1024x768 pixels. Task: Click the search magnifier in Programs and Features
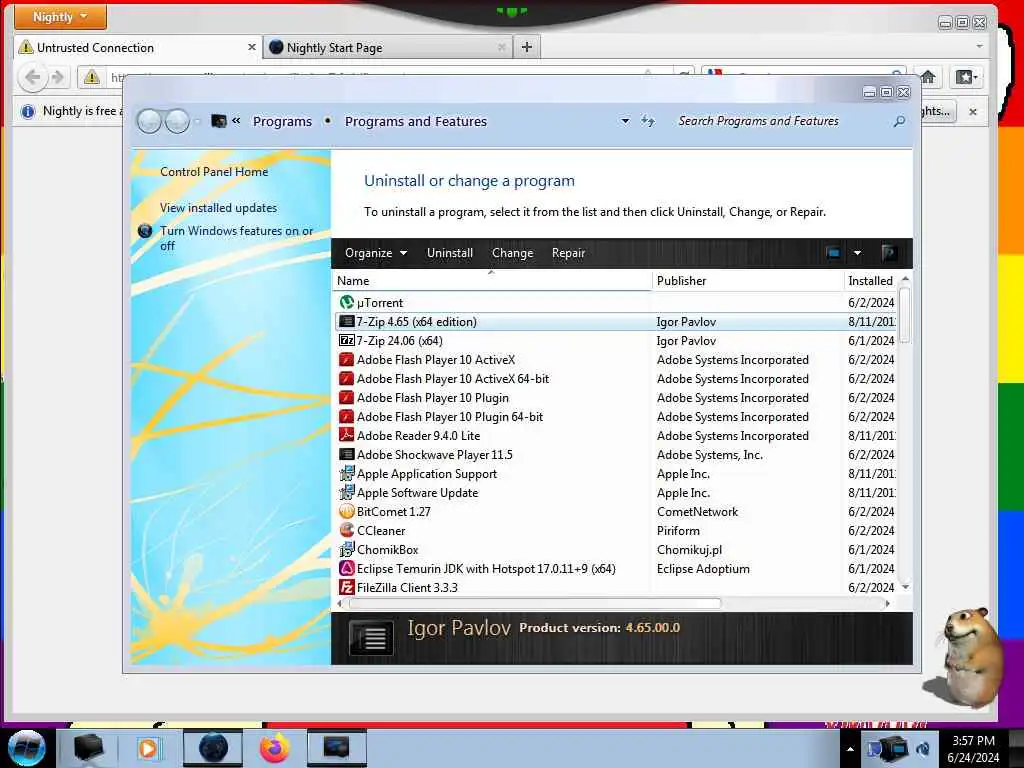click(899, 121)
